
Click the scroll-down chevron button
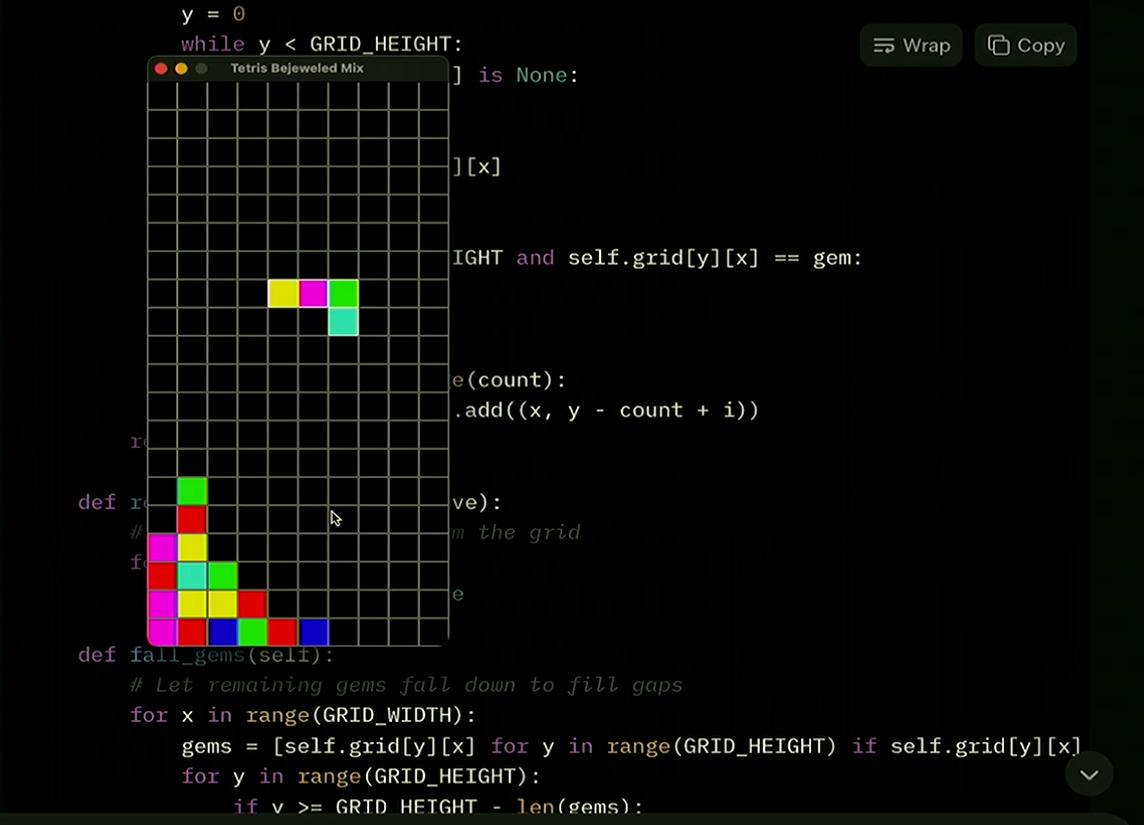tap(1089, 775)
